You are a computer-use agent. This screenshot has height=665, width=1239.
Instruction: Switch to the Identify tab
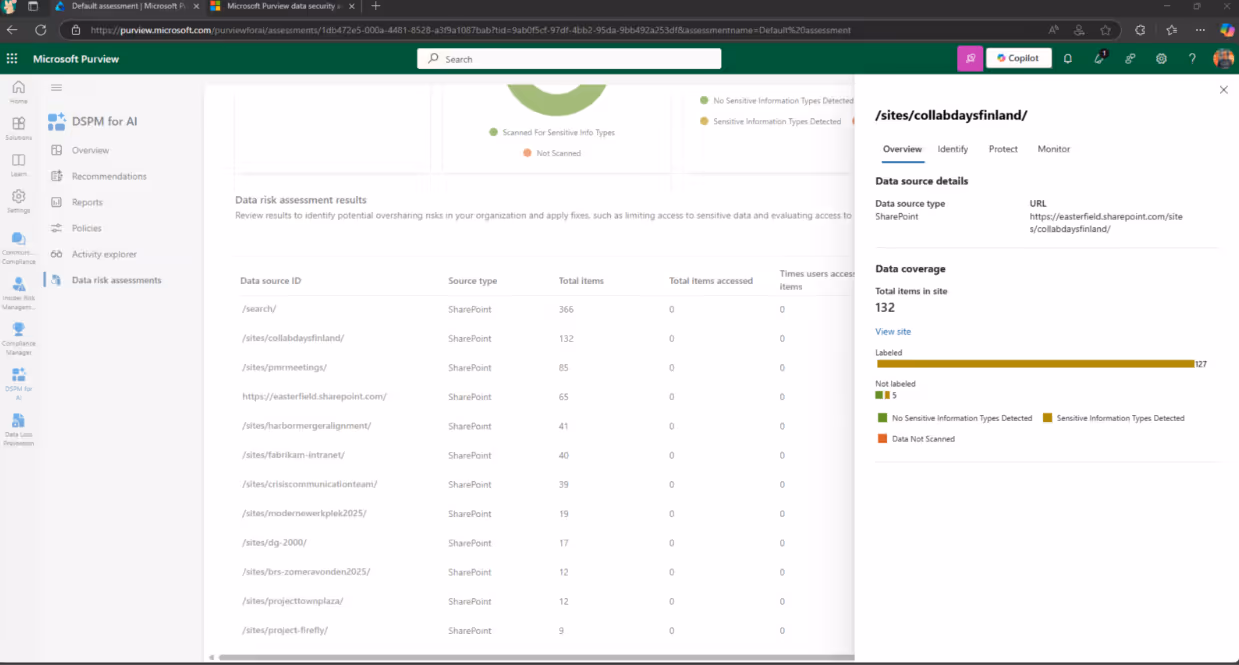point(953,149)
